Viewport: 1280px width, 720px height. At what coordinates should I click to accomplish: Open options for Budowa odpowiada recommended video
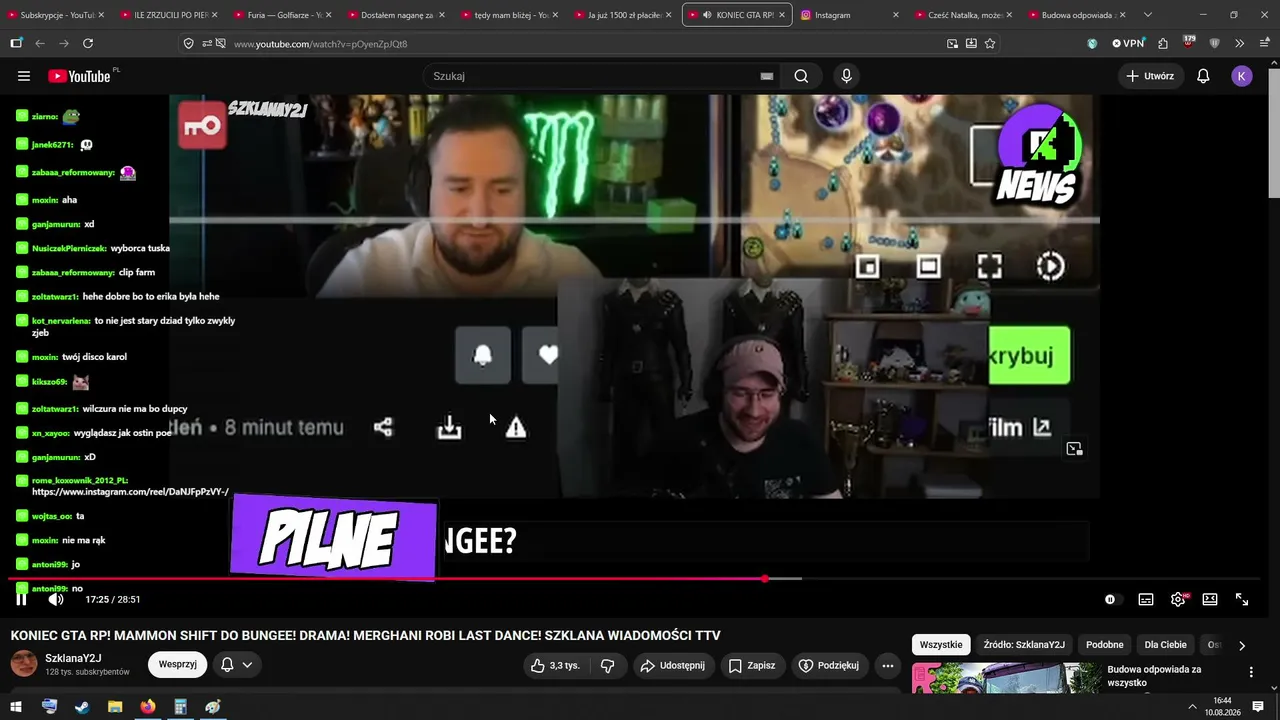click(1251, 672)
